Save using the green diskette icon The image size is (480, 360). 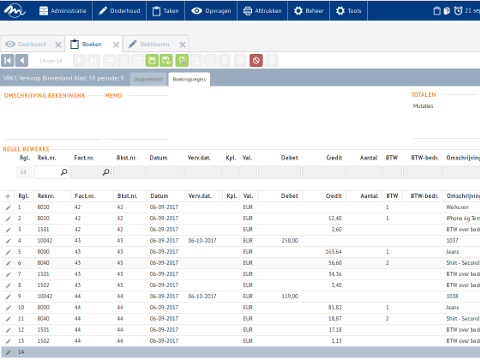(x=152, y=61)
